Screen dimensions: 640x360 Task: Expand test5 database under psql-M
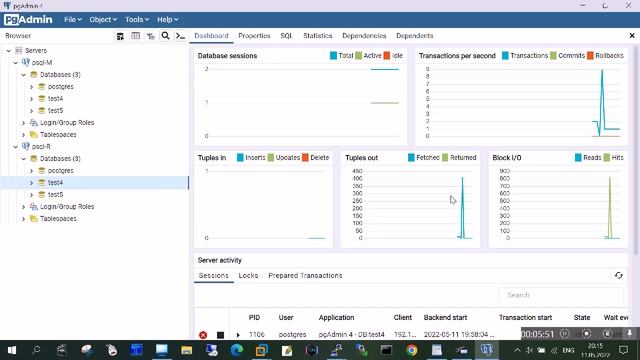(x=31, y=111)
